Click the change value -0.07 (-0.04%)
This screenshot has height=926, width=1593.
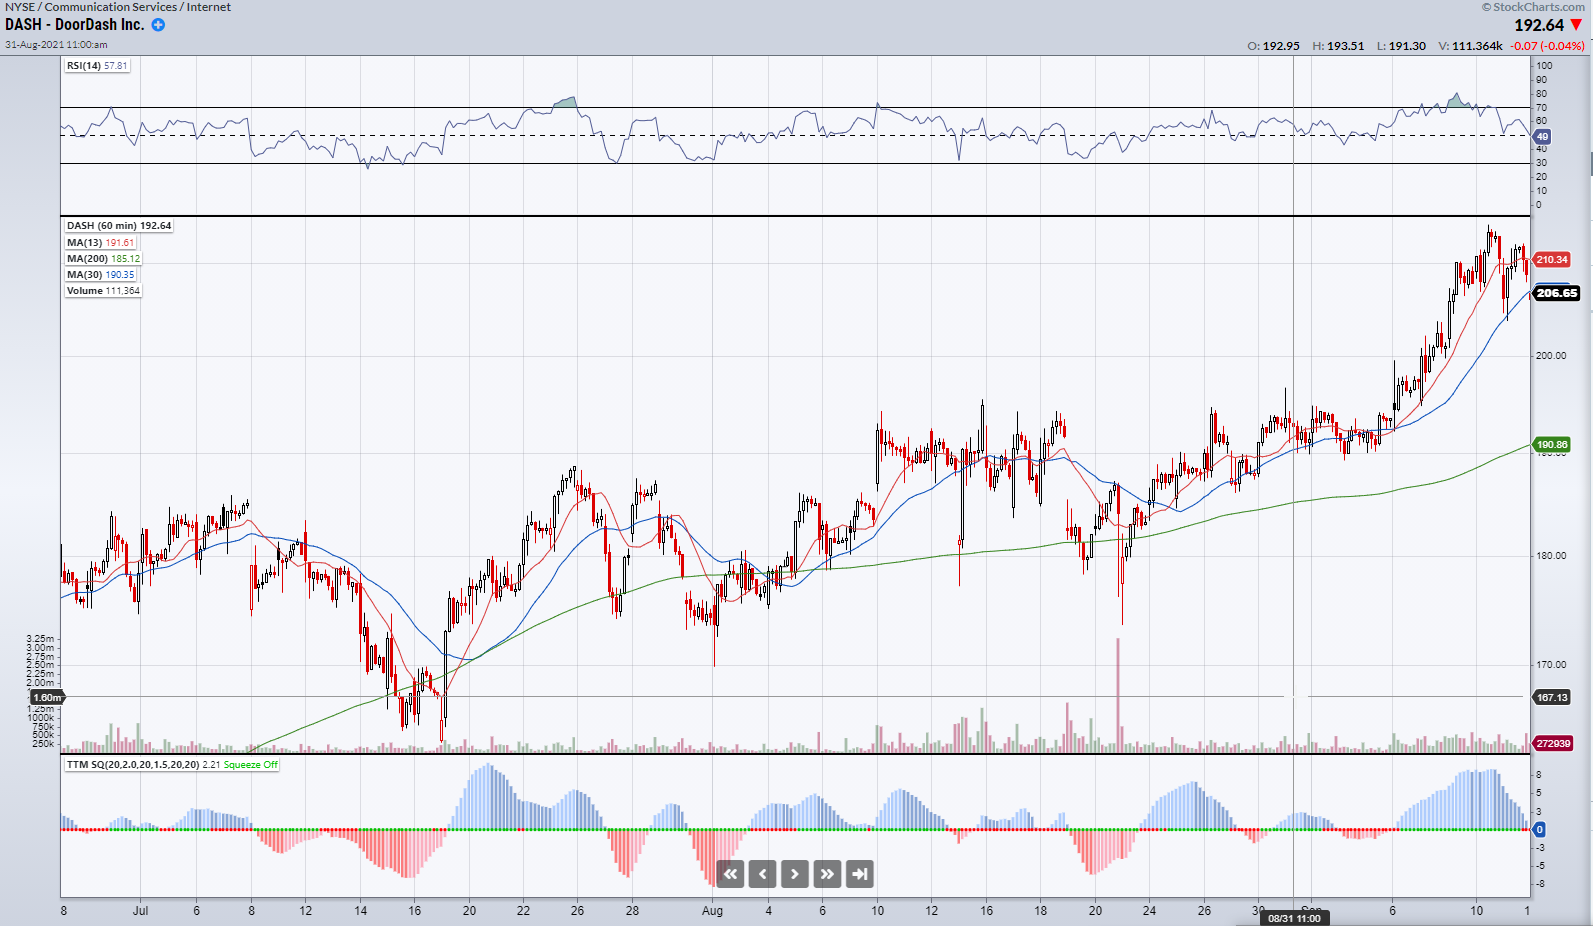click(x=1548, y=46)
